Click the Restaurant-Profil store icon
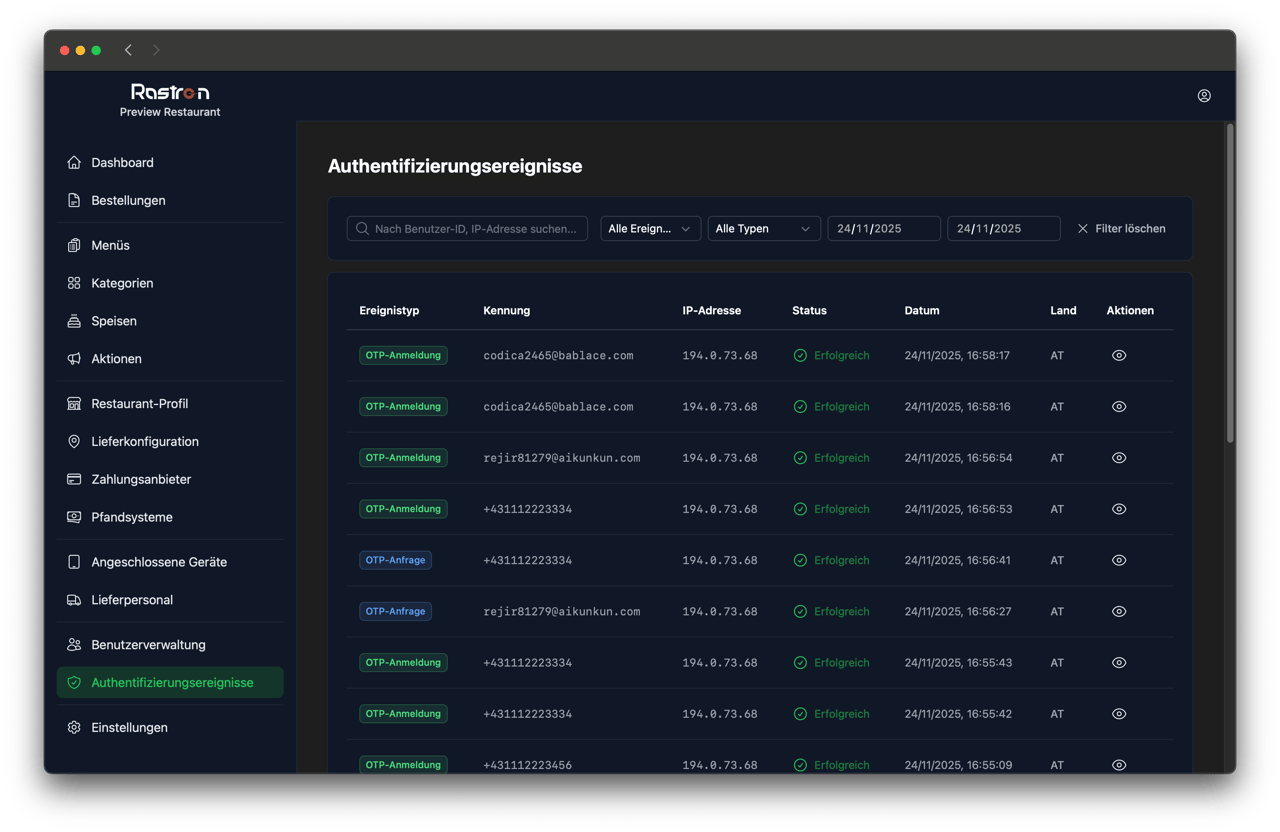The height and width of the screenshot is (832, 1280). pyautogui.click(x=74, y=404)
